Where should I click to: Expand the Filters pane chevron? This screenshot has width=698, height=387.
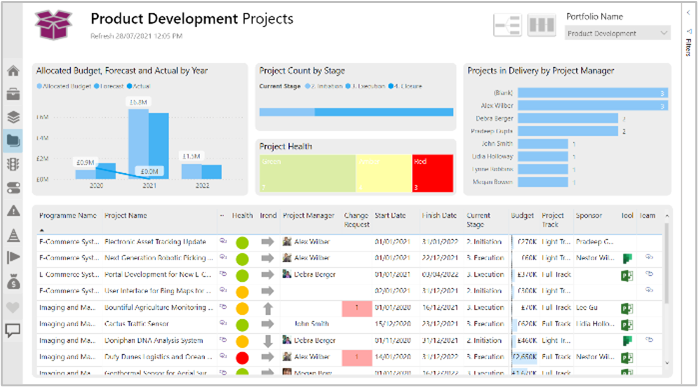[689, 13]
